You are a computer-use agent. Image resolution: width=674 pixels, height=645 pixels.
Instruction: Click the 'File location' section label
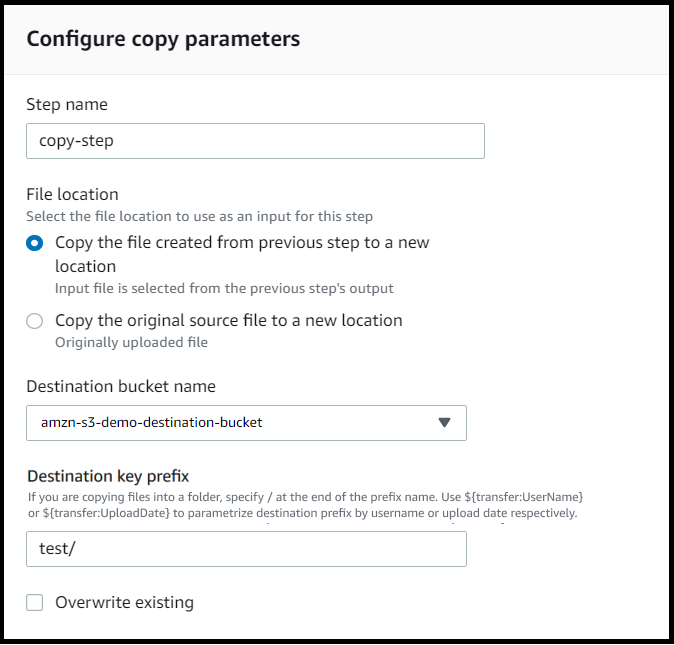(72, 194)
